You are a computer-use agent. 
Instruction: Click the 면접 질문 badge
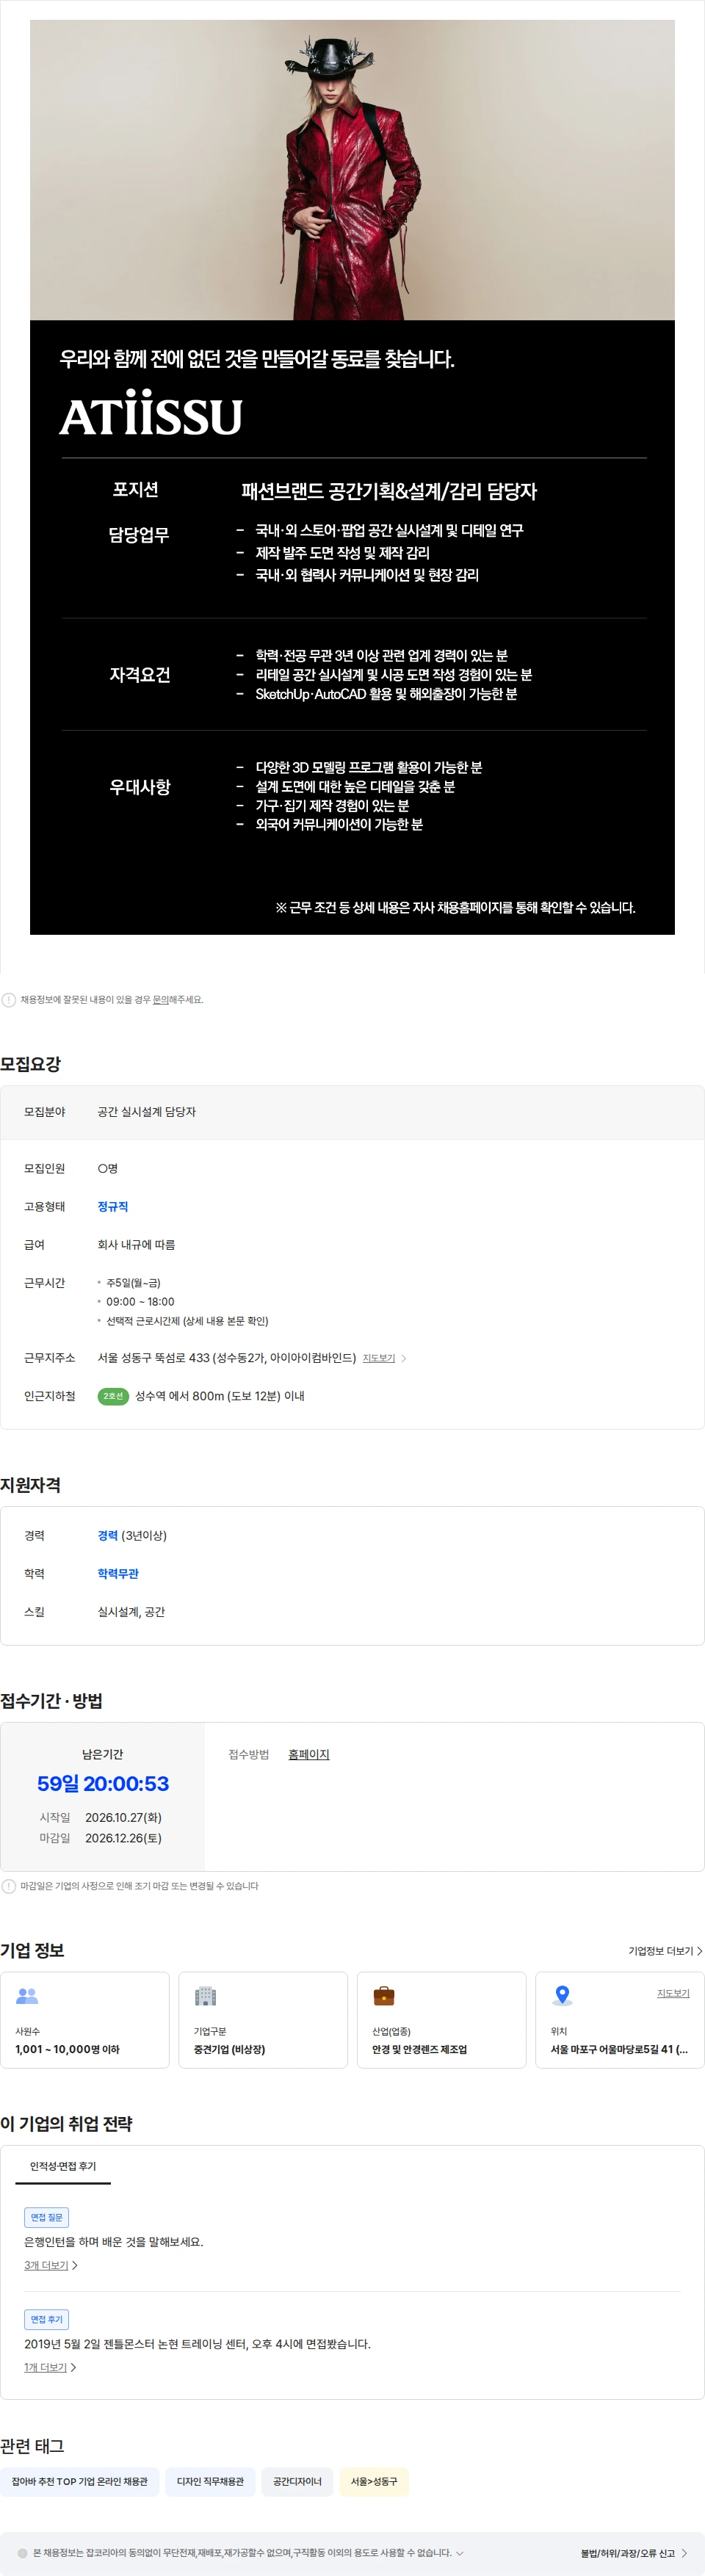(x=46, y=2217)
